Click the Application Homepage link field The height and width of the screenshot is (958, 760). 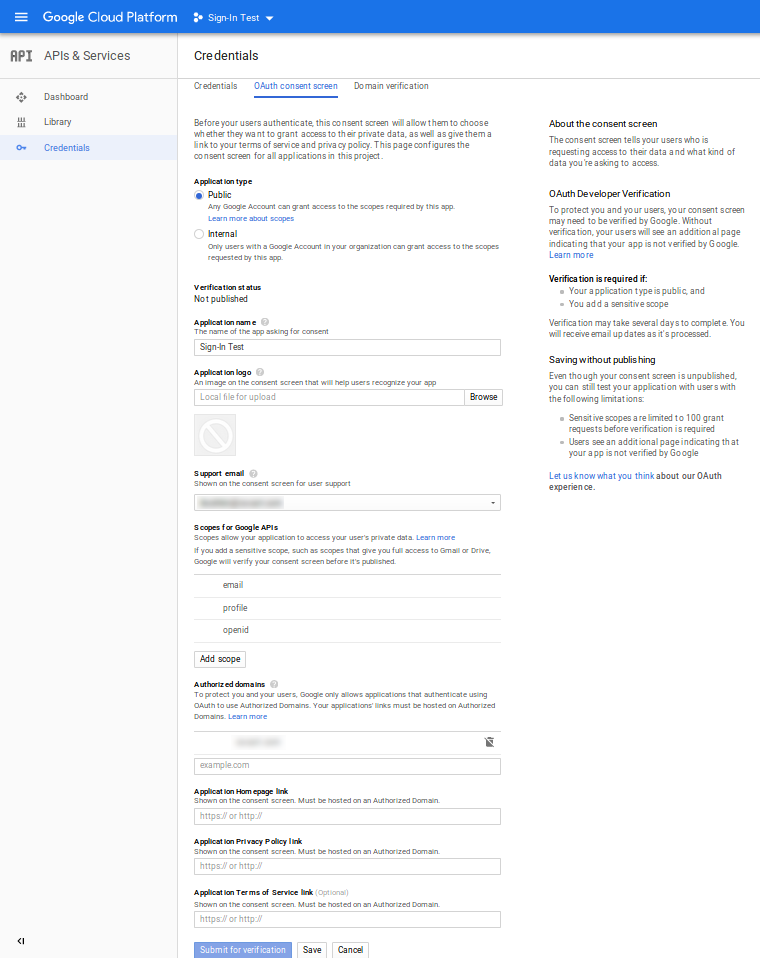347,816
